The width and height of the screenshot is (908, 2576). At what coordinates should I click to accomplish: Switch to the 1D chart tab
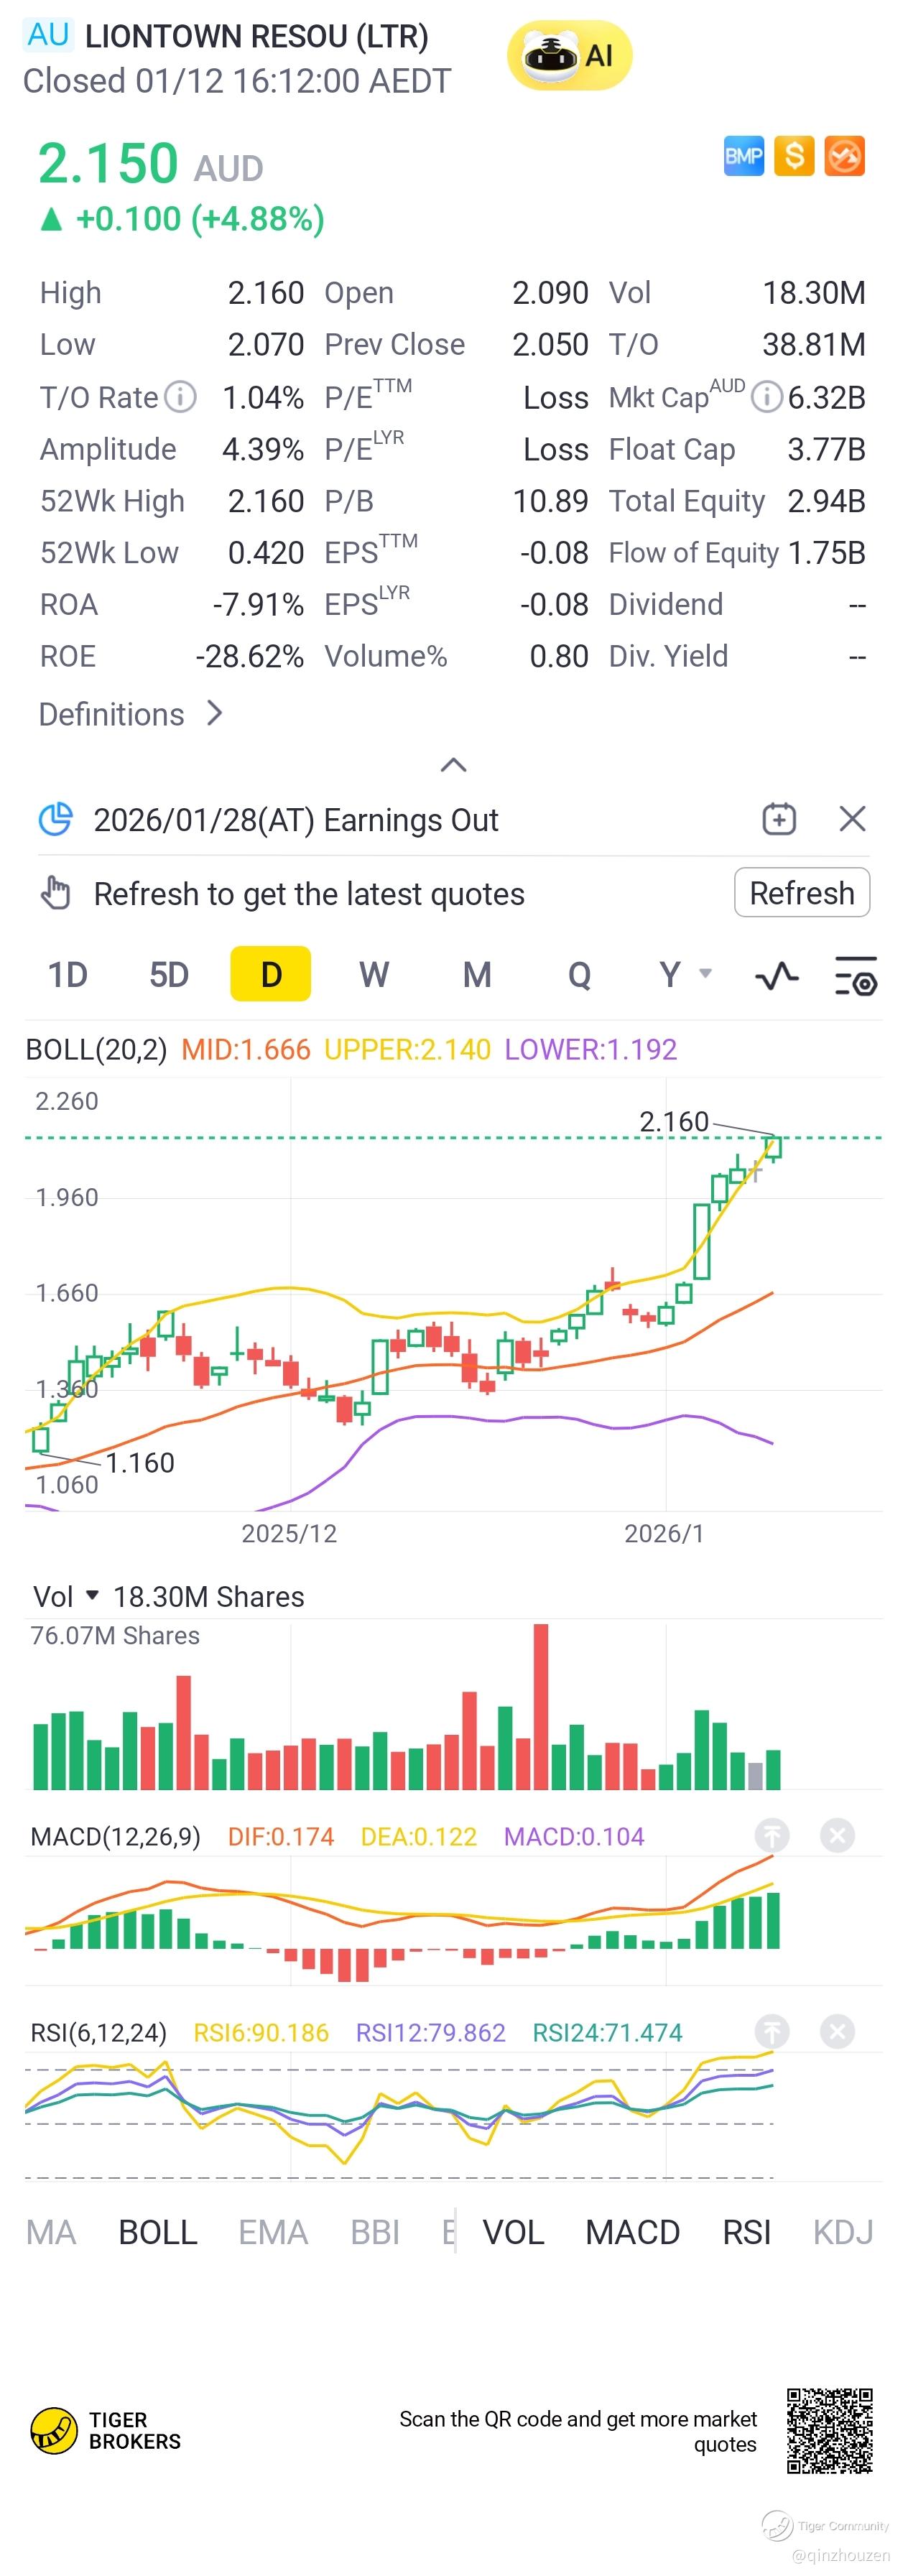[x=68, y=974]
